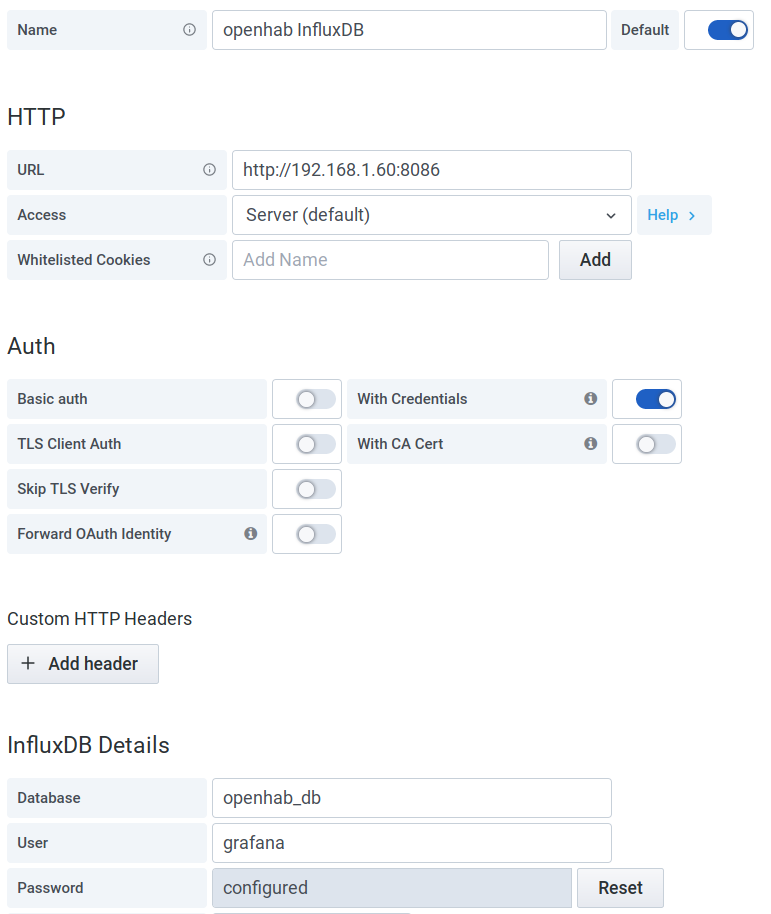Click the With CA Cert info icon

[590, 444]
